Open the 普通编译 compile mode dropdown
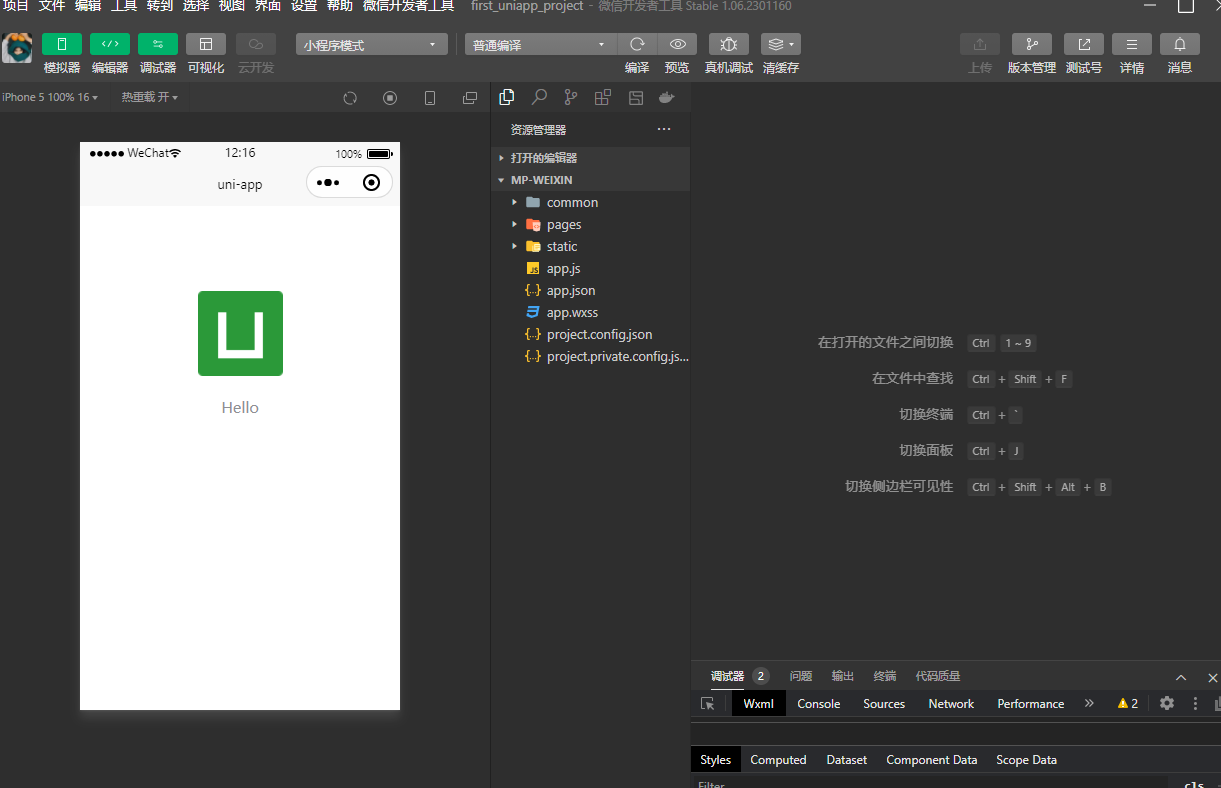 pos(541,45)
